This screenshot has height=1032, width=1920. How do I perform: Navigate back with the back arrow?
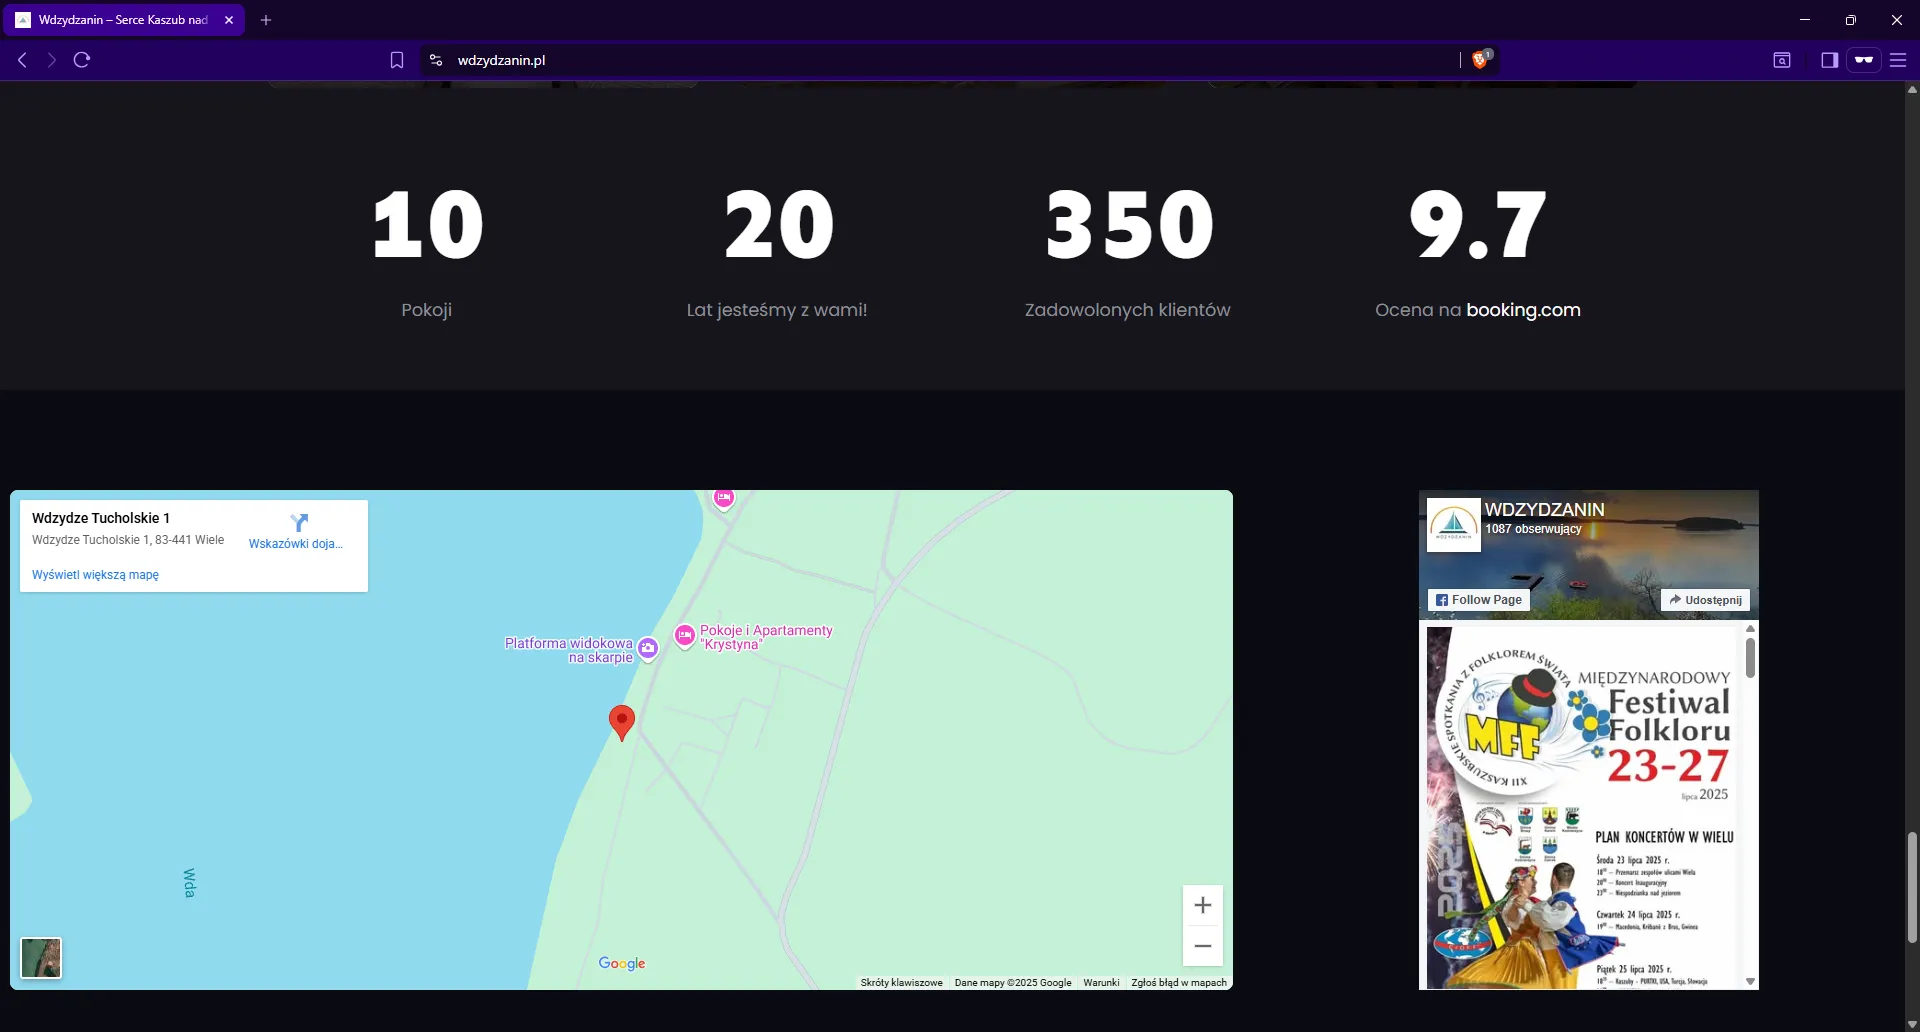point(21,60)
